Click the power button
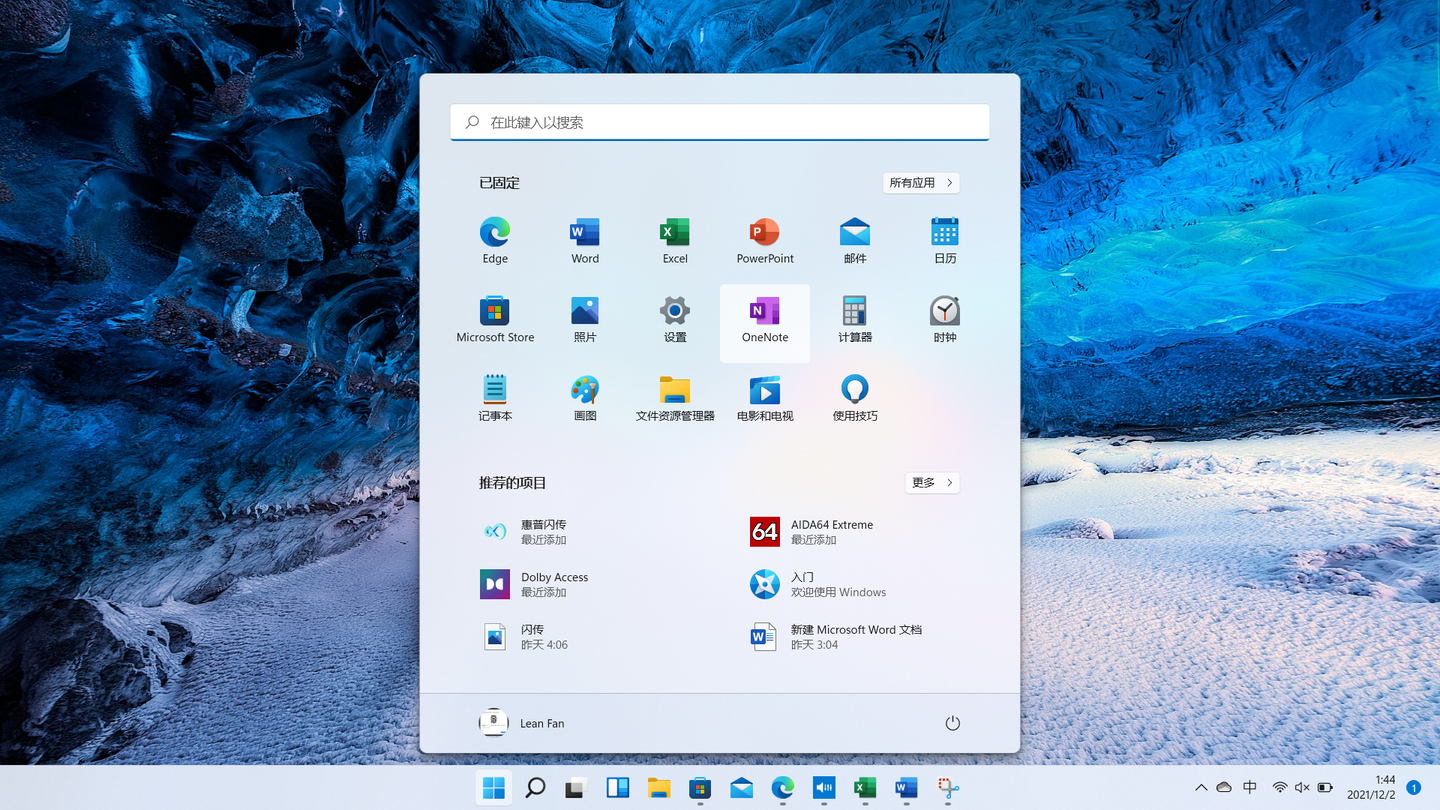The height and width of the screenshot is (810, 1440). (x=952, y=723)
